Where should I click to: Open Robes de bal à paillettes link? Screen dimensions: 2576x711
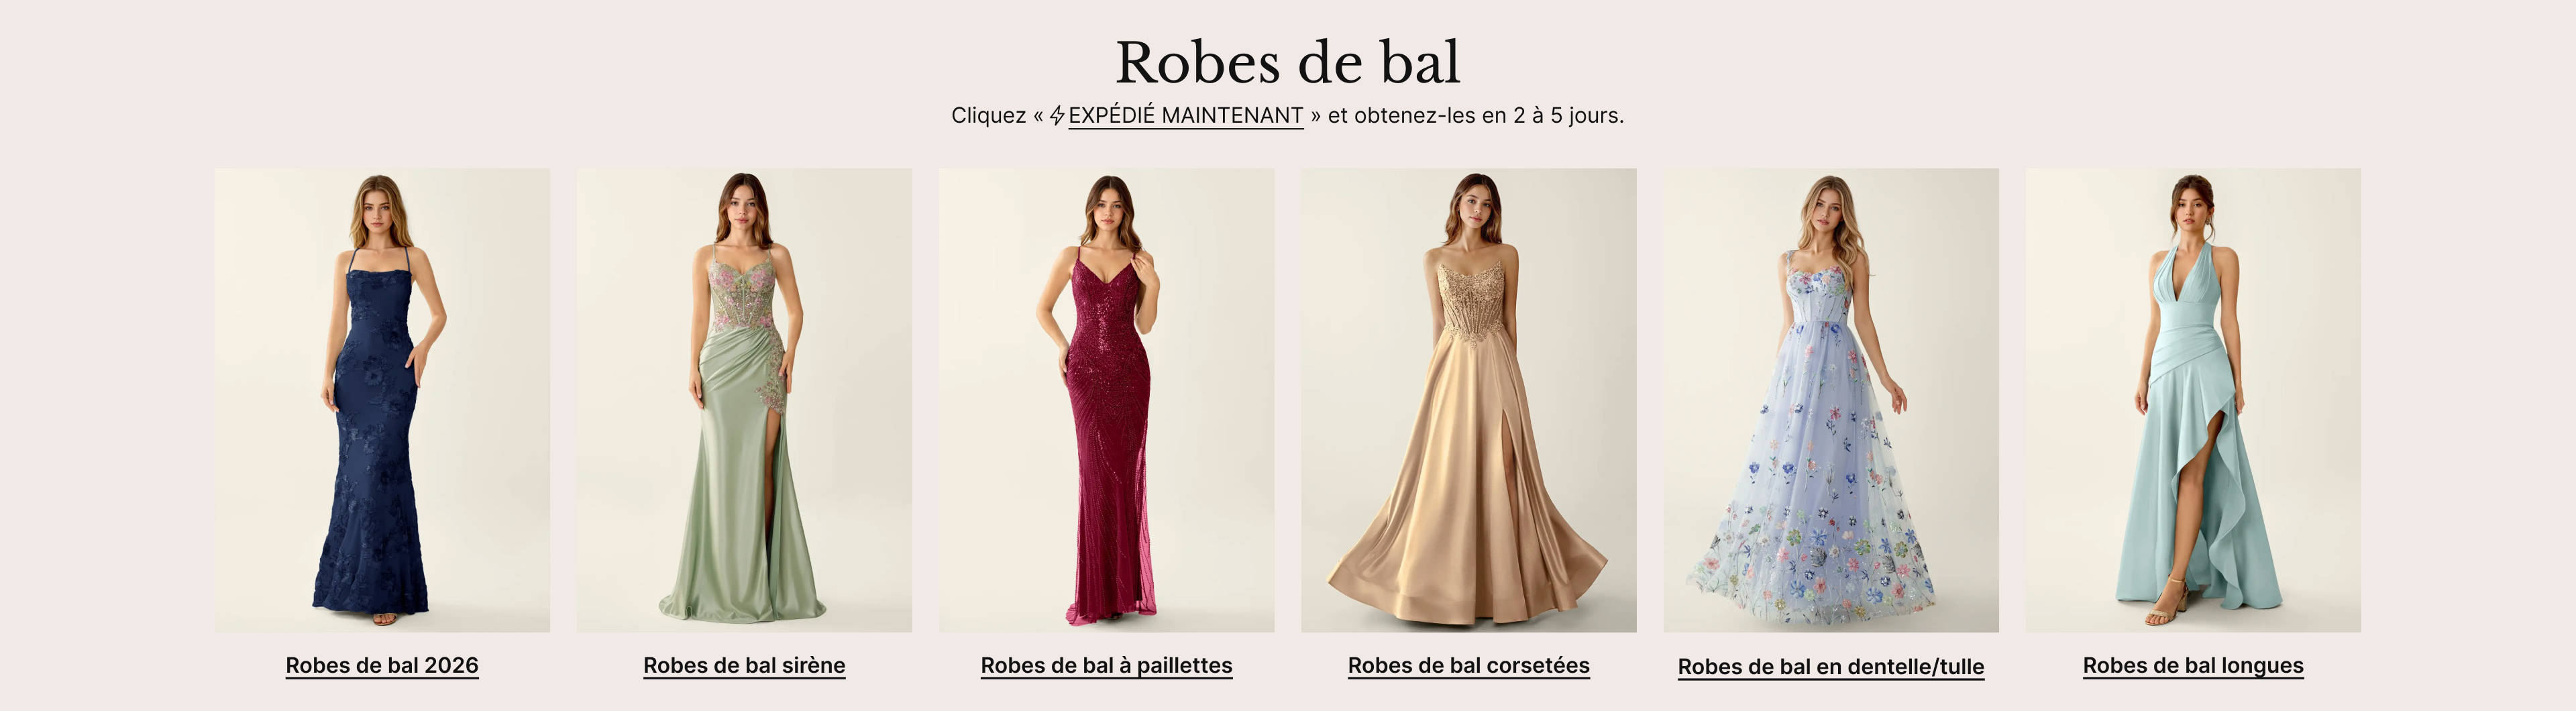coord(1106,665)
